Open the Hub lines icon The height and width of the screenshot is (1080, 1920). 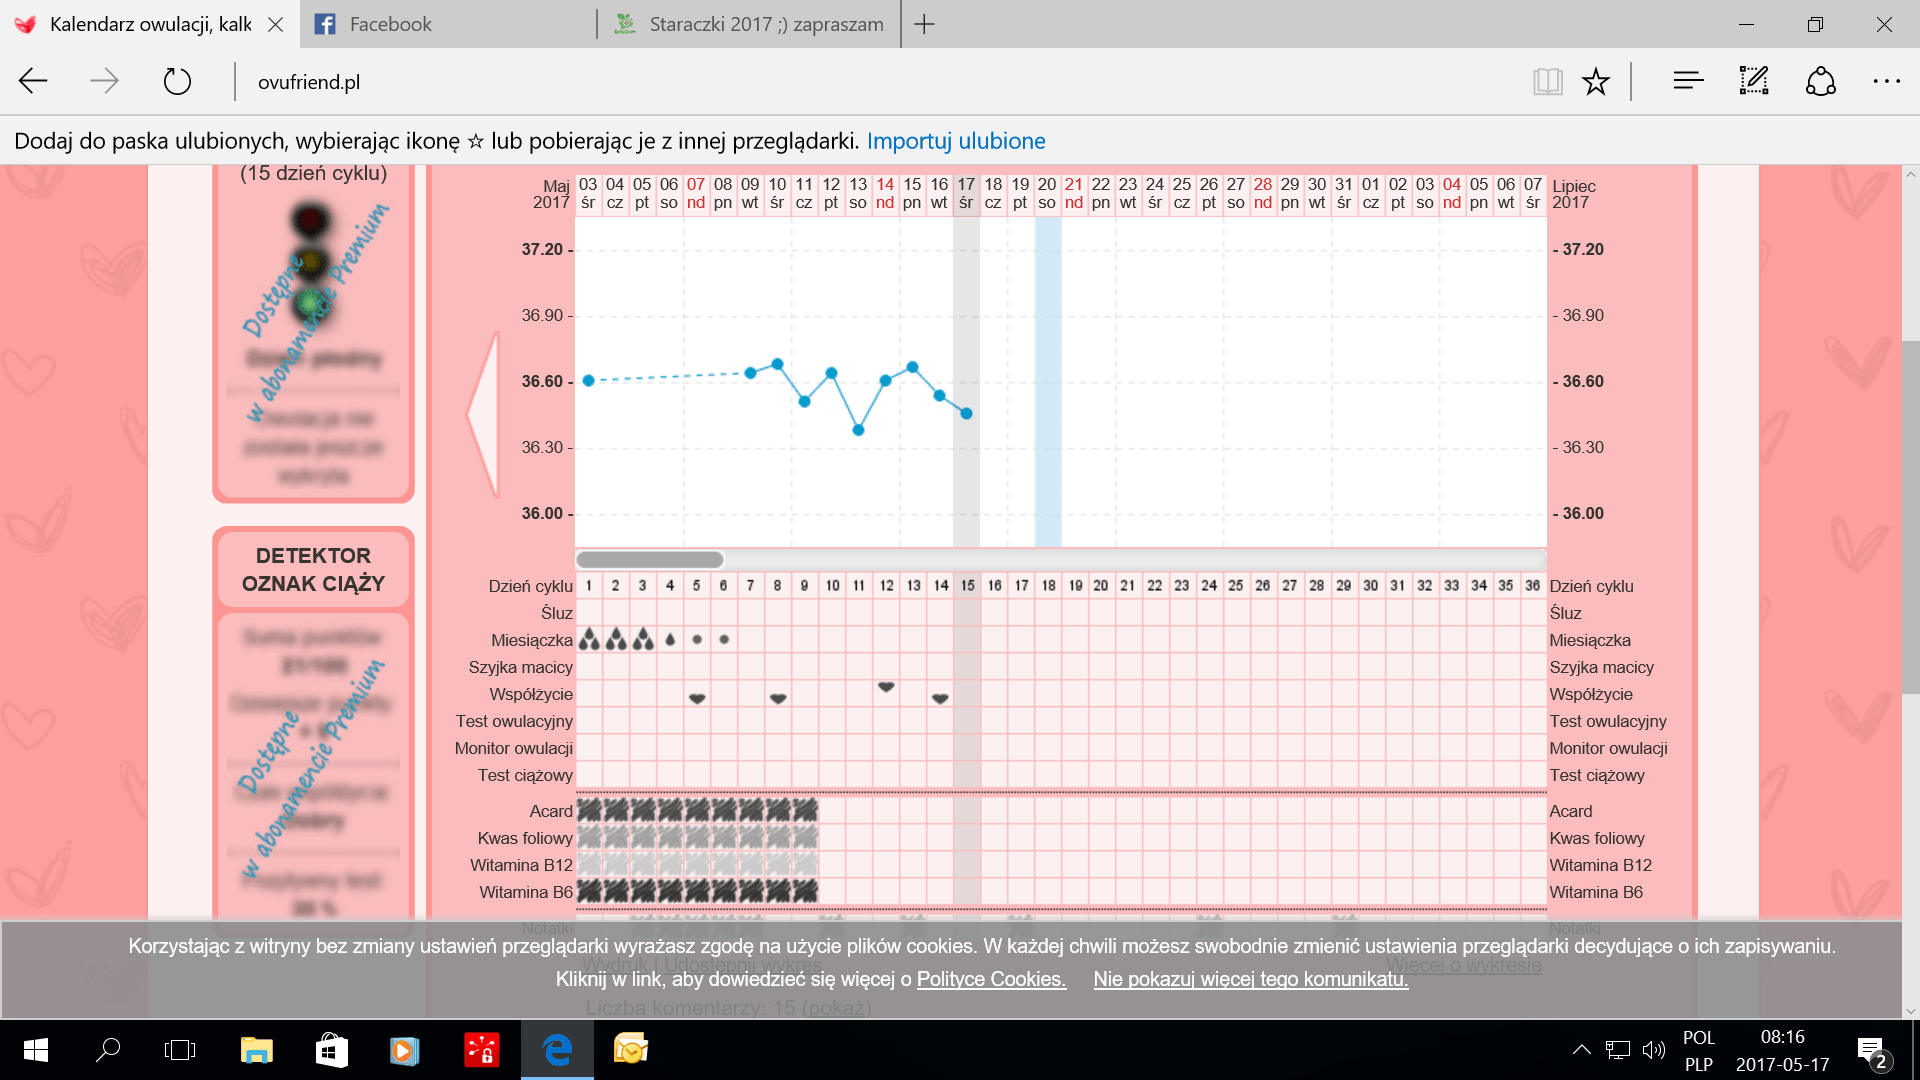(x=1688, y=82)
